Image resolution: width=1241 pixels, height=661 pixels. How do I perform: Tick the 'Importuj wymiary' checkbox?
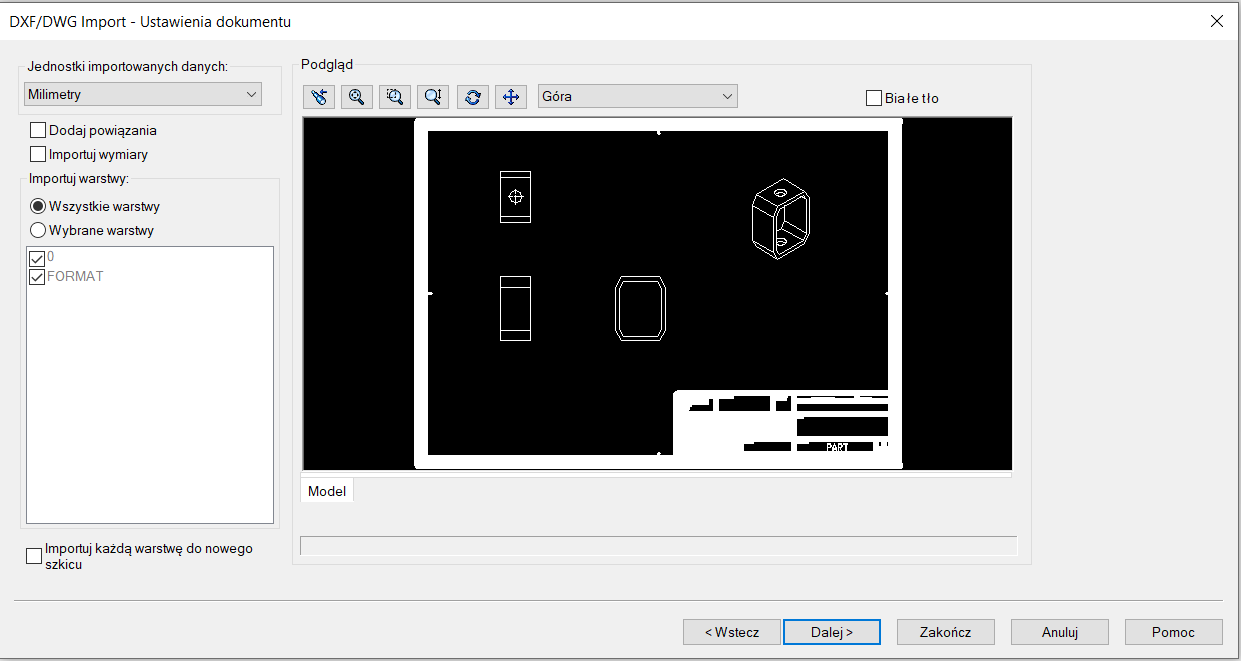39,154
